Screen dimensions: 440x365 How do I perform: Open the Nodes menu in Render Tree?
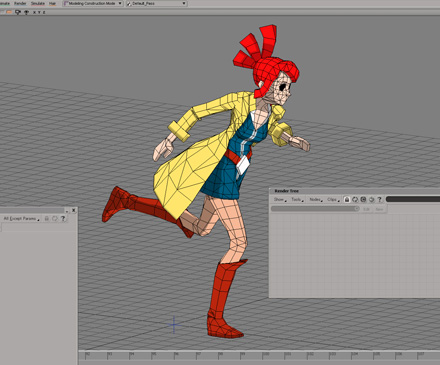click(316, 199)
